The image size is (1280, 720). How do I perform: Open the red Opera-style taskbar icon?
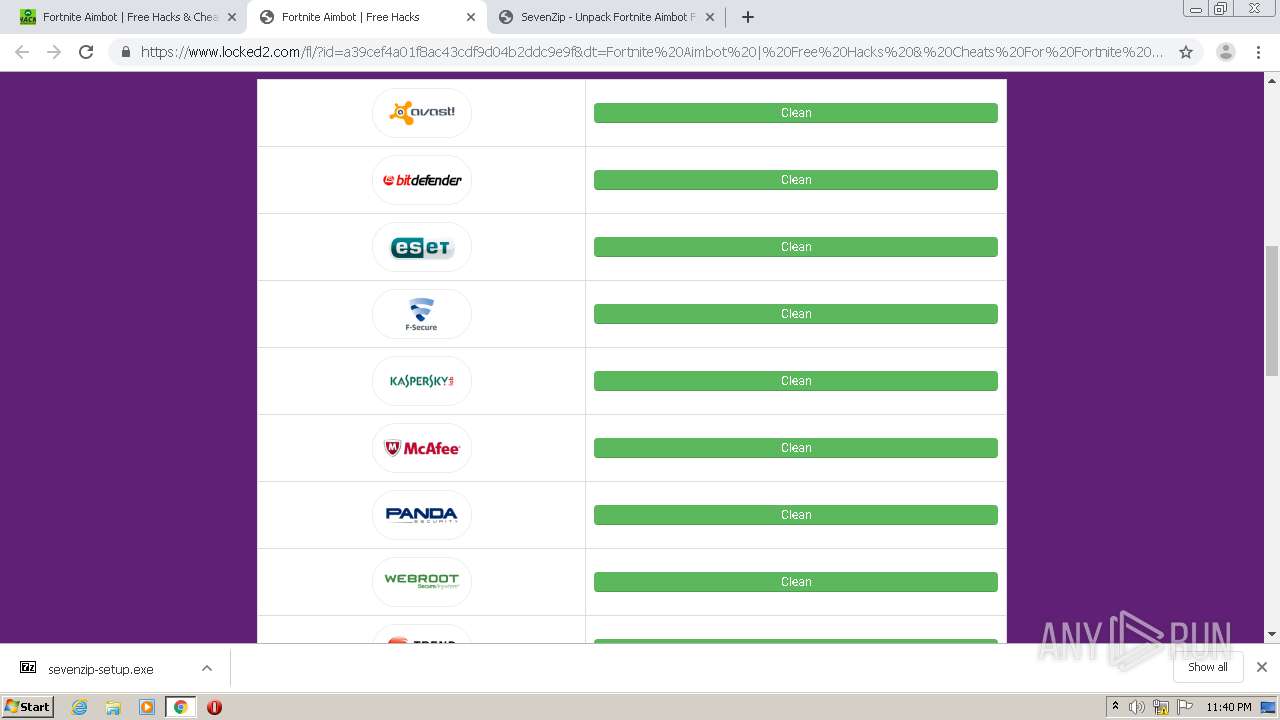point(214,707)
